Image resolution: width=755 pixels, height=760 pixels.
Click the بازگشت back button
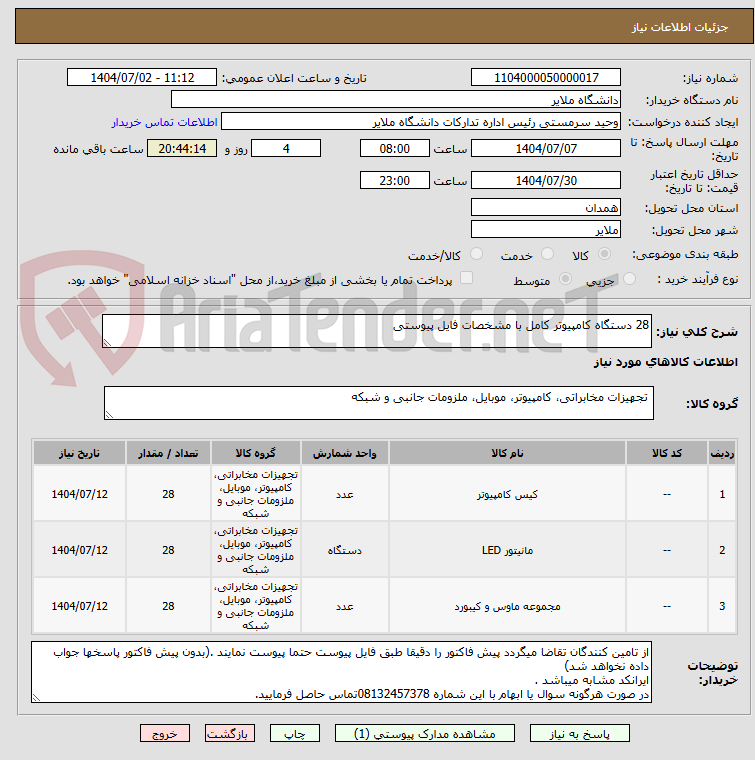point(230,733)
